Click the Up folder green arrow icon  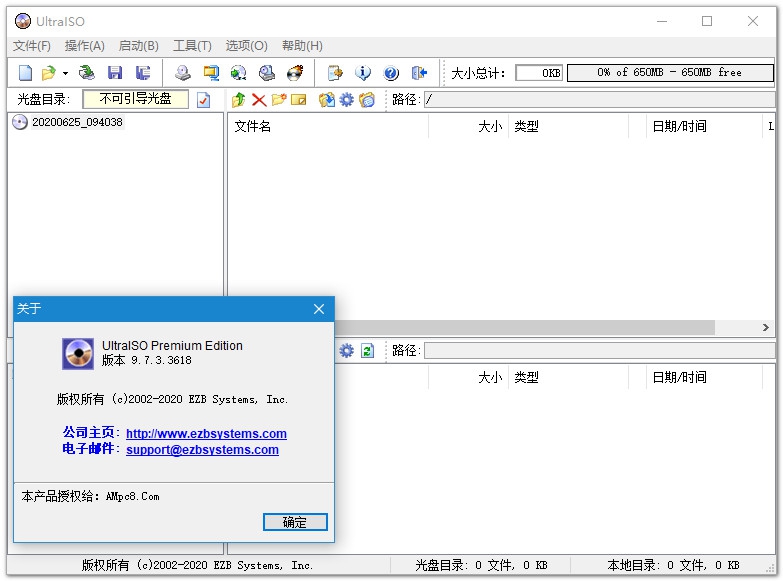(x=238, y=100)
